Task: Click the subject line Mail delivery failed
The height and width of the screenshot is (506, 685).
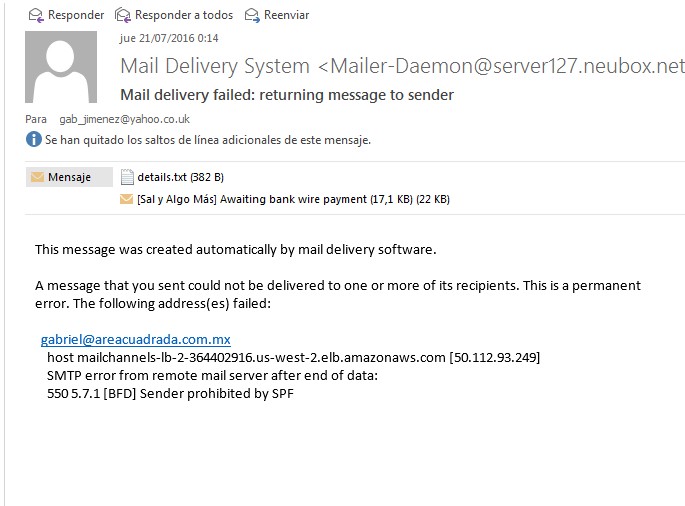Action: pos(287,95)
